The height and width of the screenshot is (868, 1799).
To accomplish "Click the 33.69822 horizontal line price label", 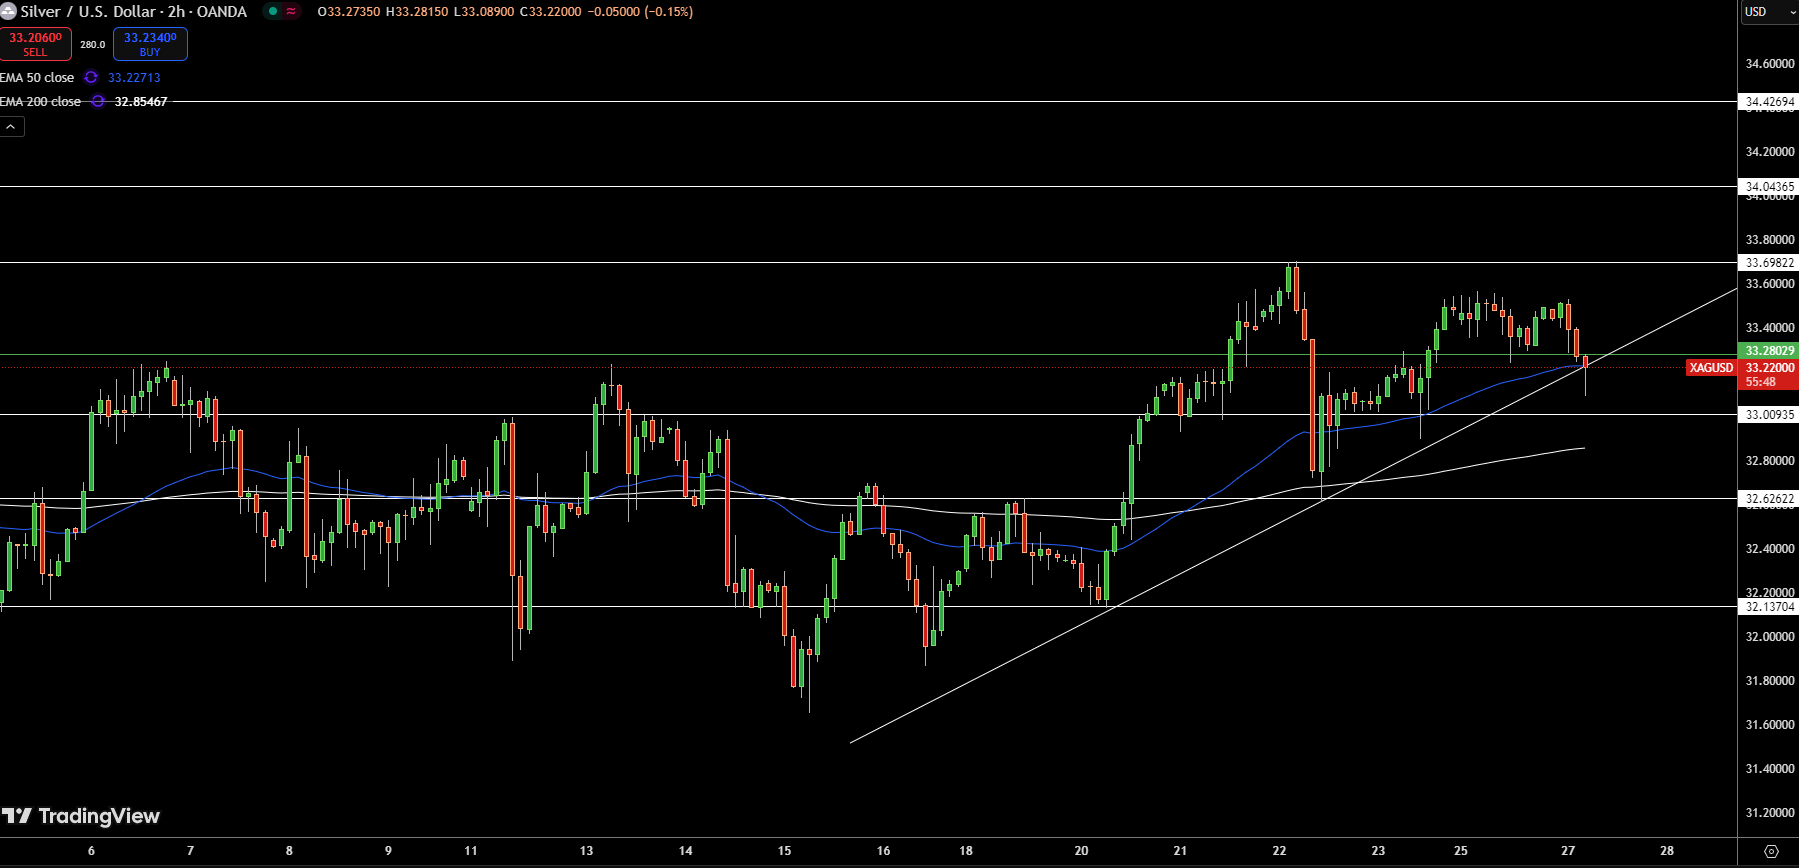I will pyautogui.click(x=1769, y=262).
